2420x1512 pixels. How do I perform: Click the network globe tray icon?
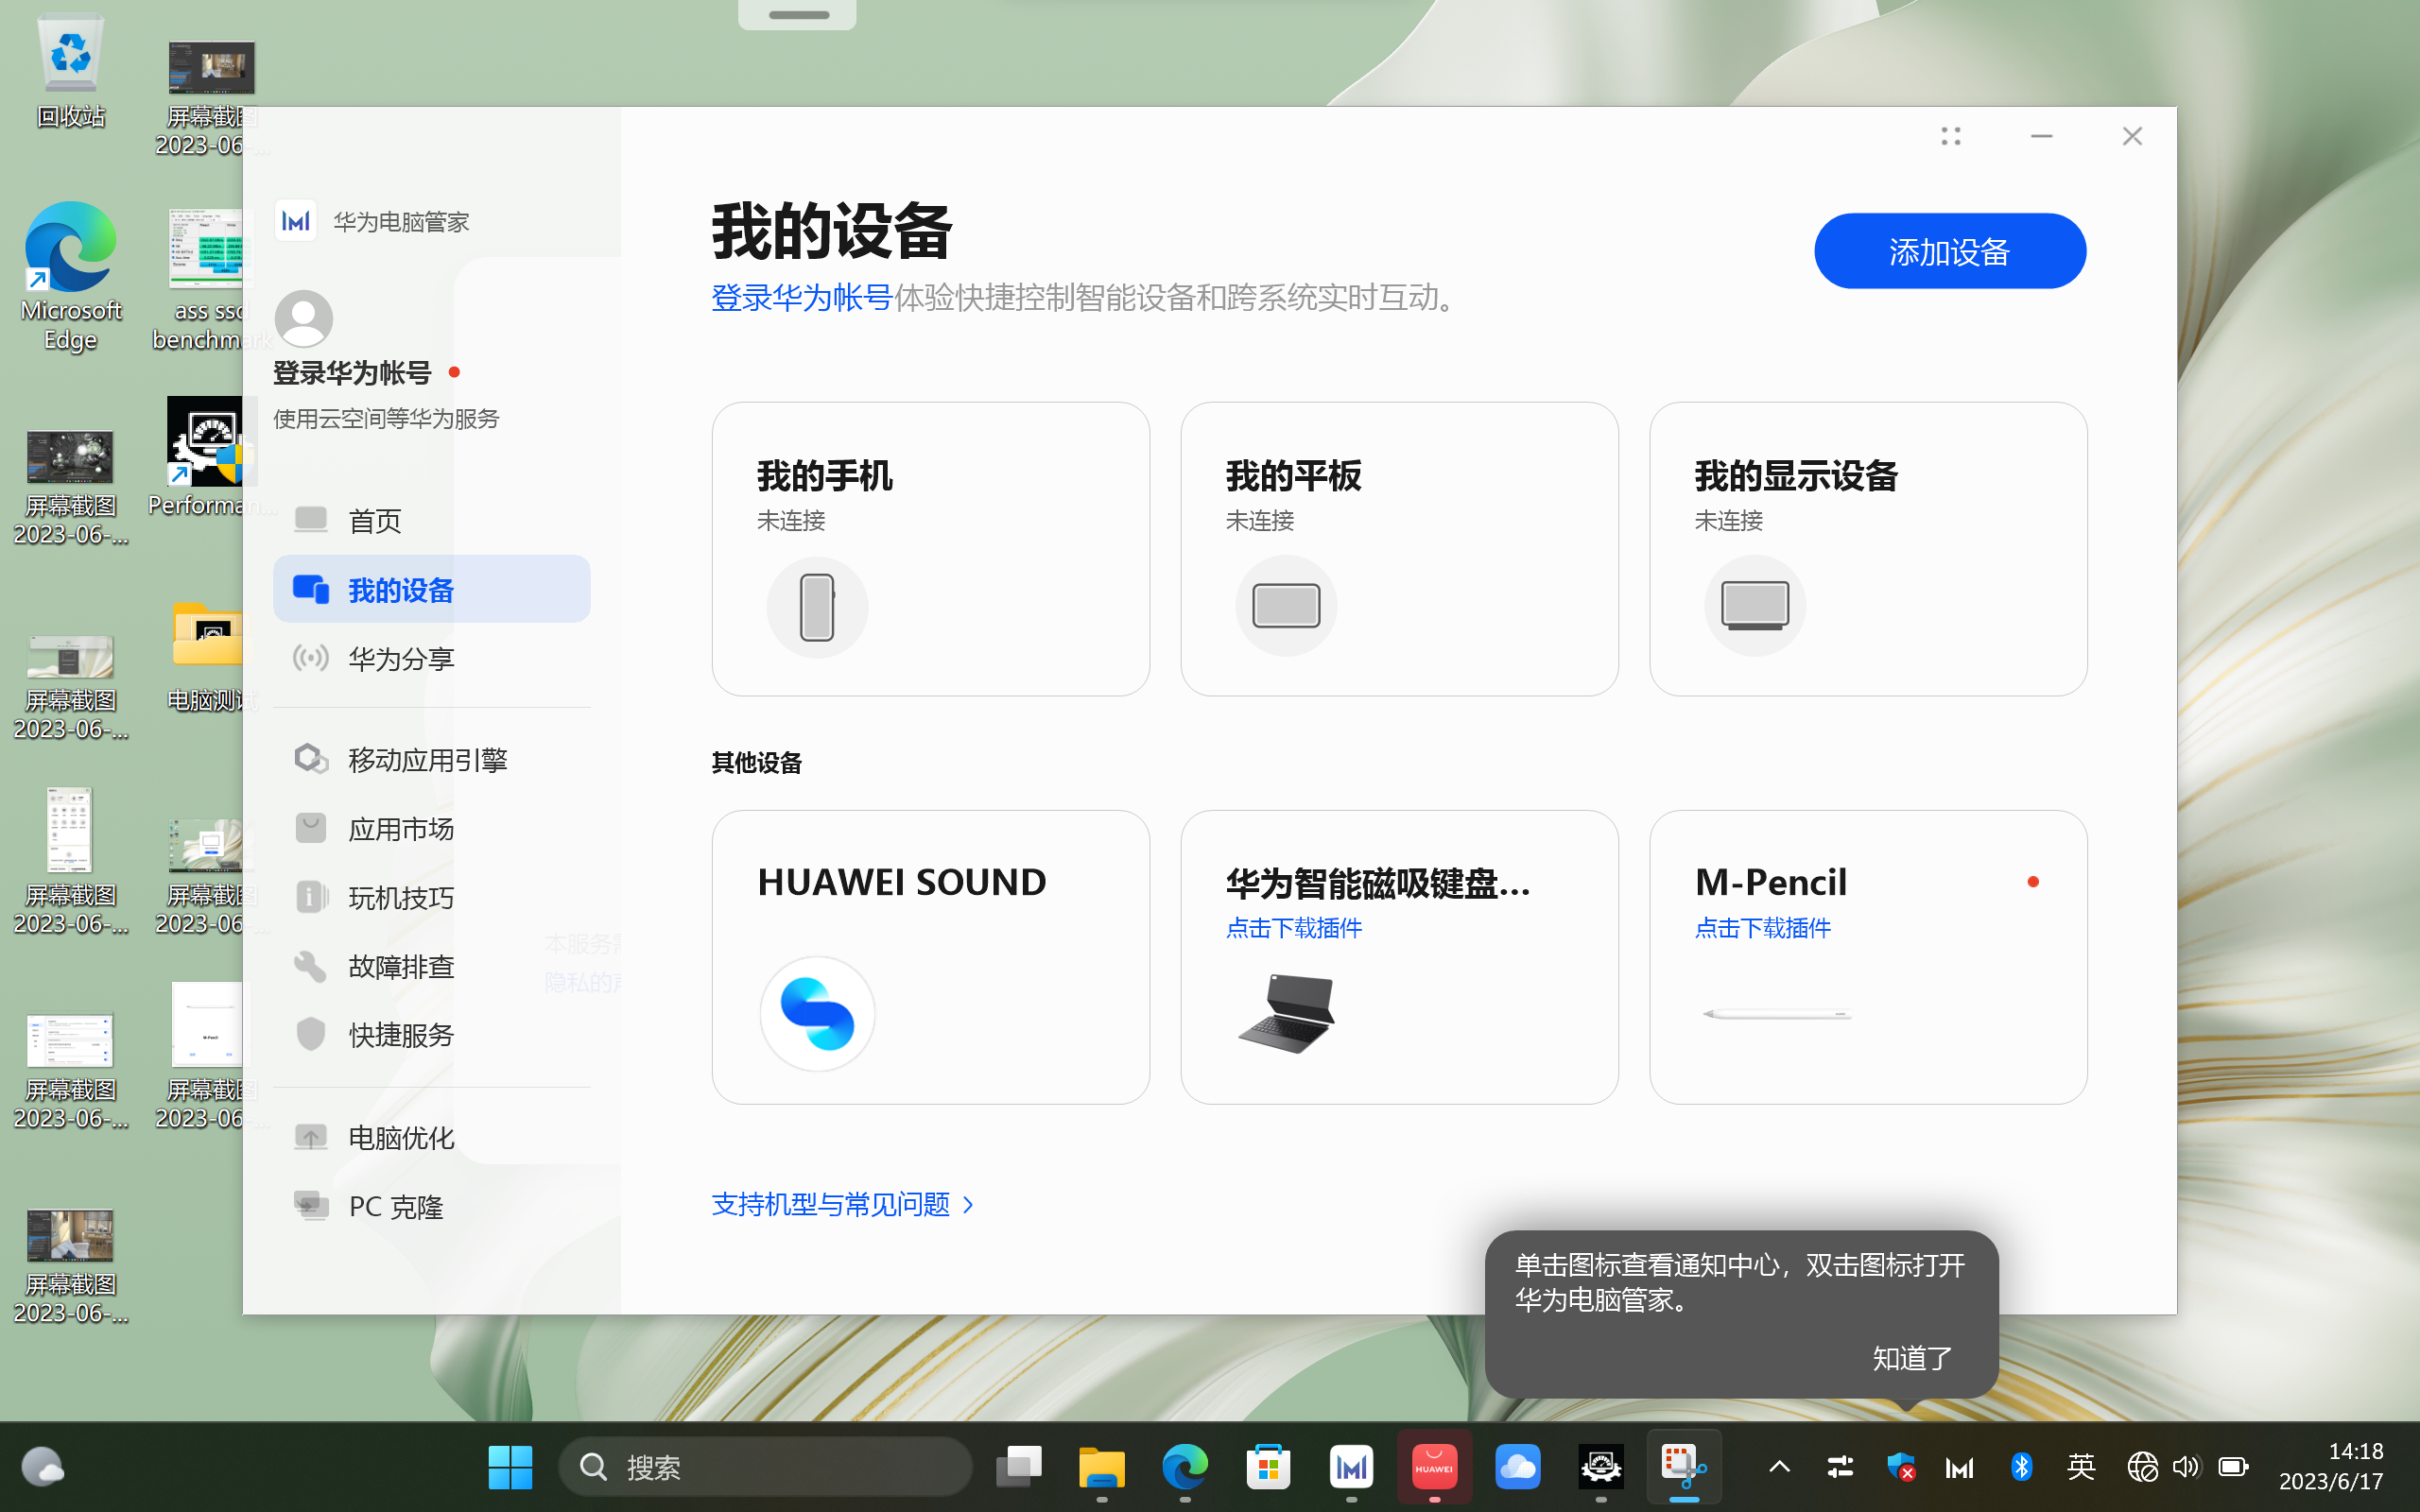click(x=2142, y=1467)
